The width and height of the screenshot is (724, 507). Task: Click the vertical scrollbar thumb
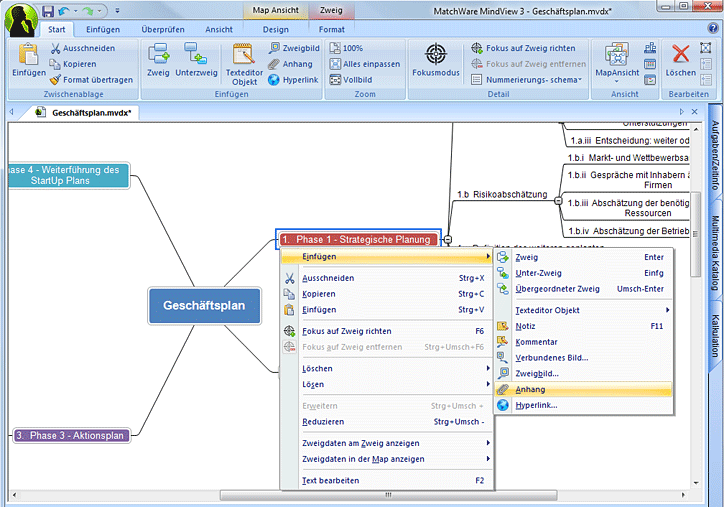coord(695,234)
